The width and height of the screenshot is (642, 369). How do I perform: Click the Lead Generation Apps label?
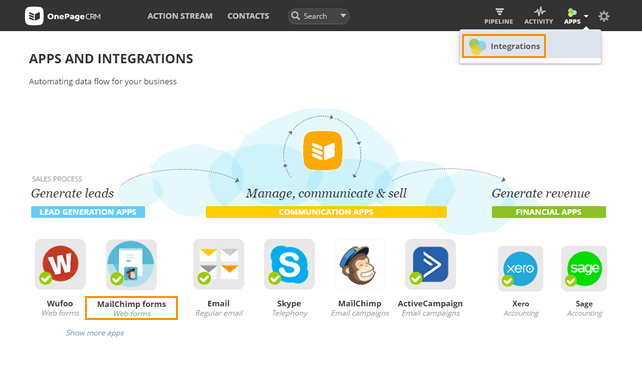[88, 212]
